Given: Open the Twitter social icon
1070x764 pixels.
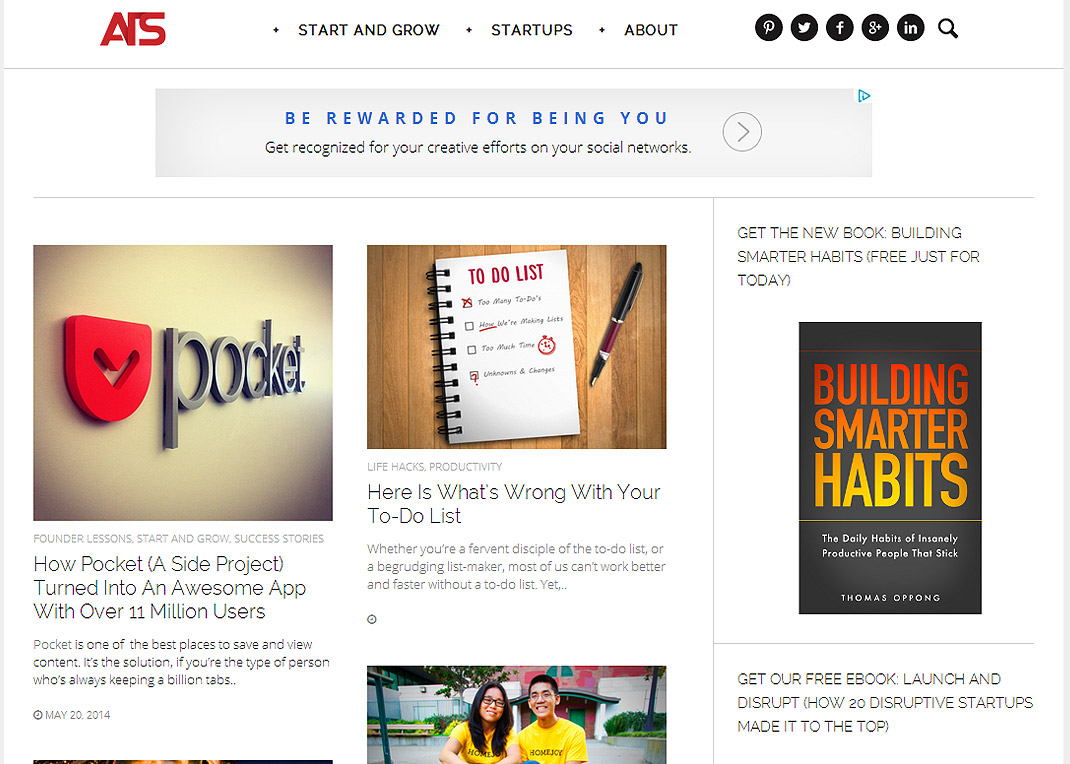Looking at the screenshot, I should coord(804,28).
